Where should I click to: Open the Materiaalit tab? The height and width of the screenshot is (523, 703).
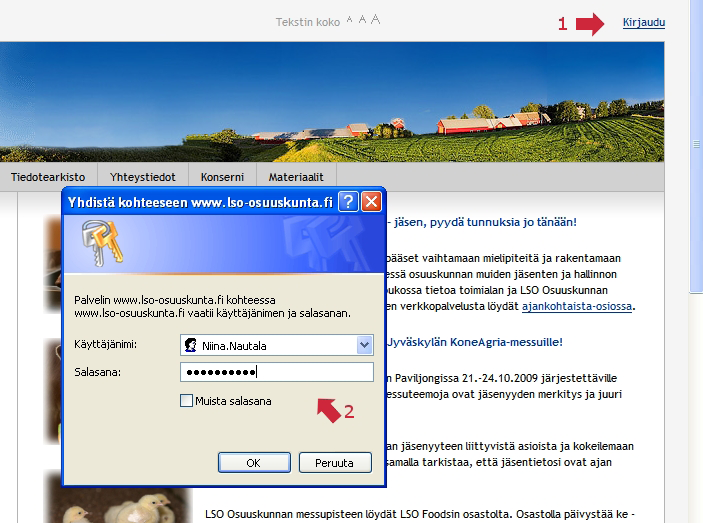coord(296,177)
